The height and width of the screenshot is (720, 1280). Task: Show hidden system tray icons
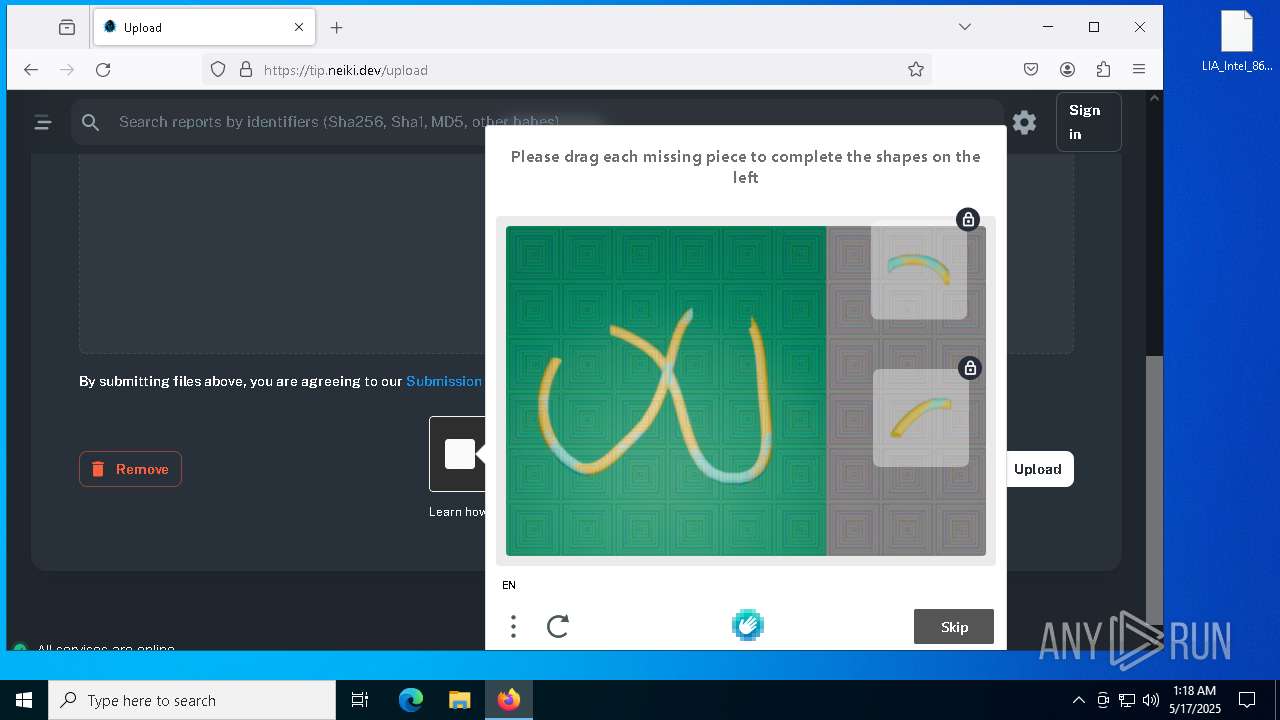(1078, 700)
